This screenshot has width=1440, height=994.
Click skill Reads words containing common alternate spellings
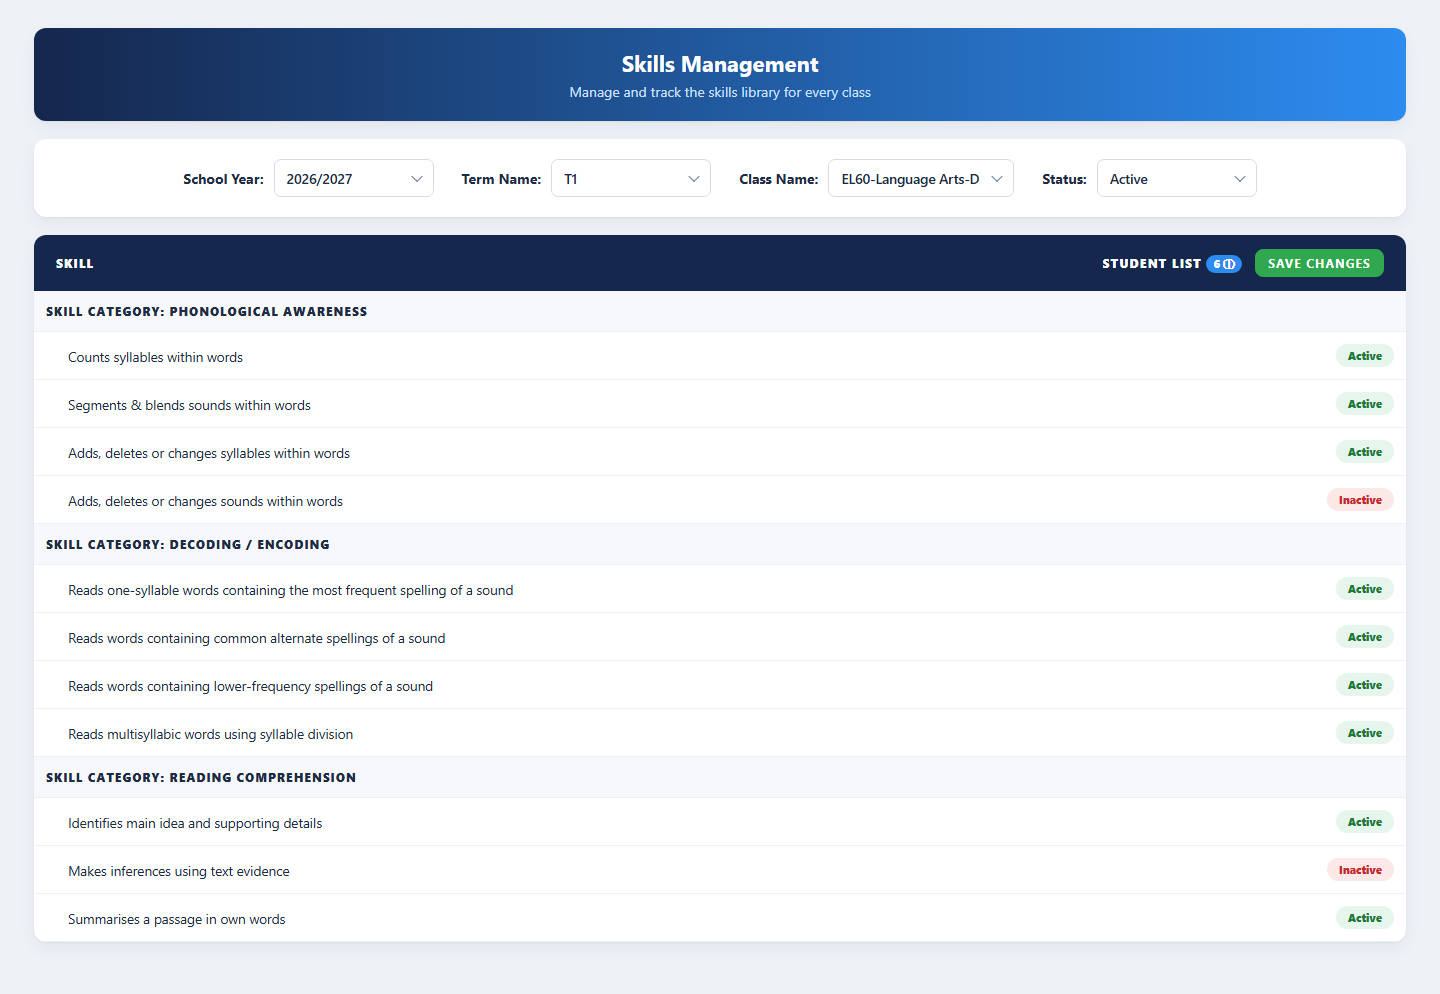pyautogui.click(x=256, y=638)
